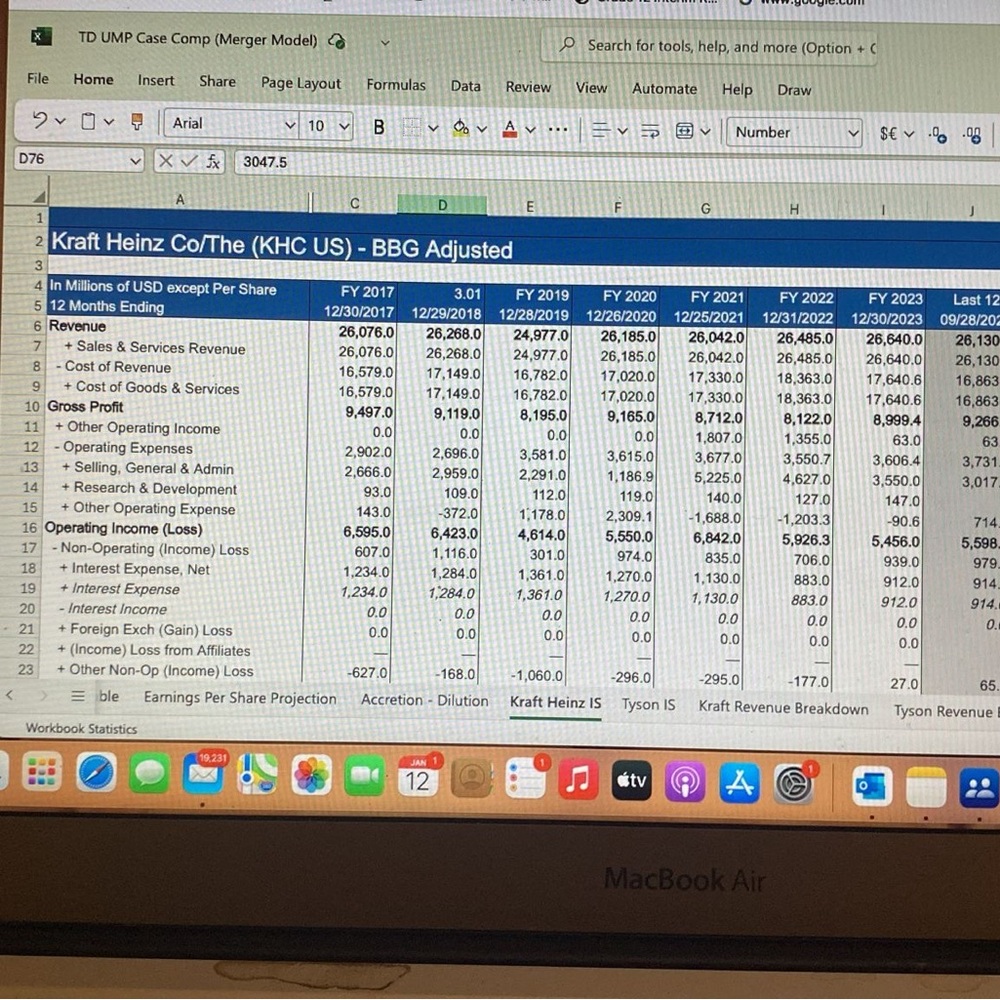
Task: Click the insert function fx icon
Action: 213,161
